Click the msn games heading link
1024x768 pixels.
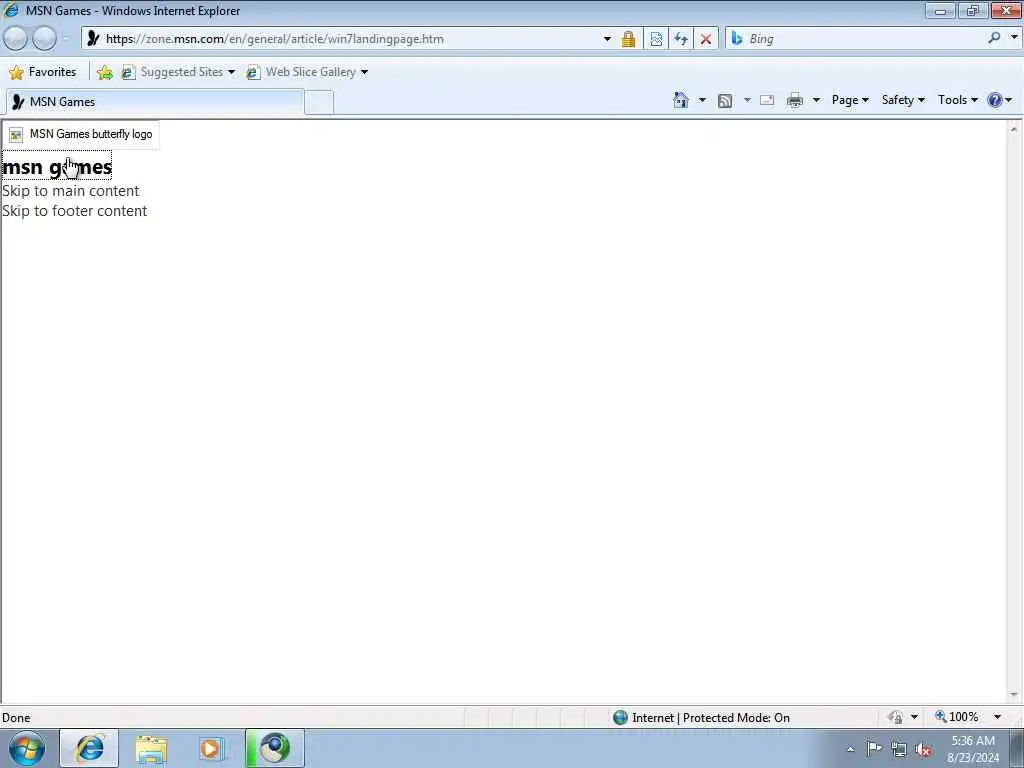pos(57,167)
